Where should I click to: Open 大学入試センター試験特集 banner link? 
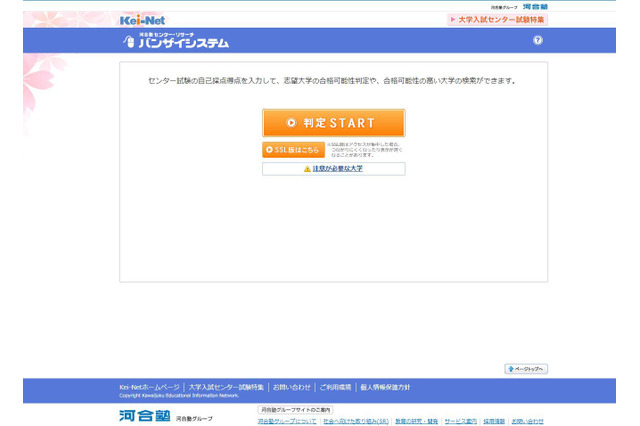pos(497,20)
